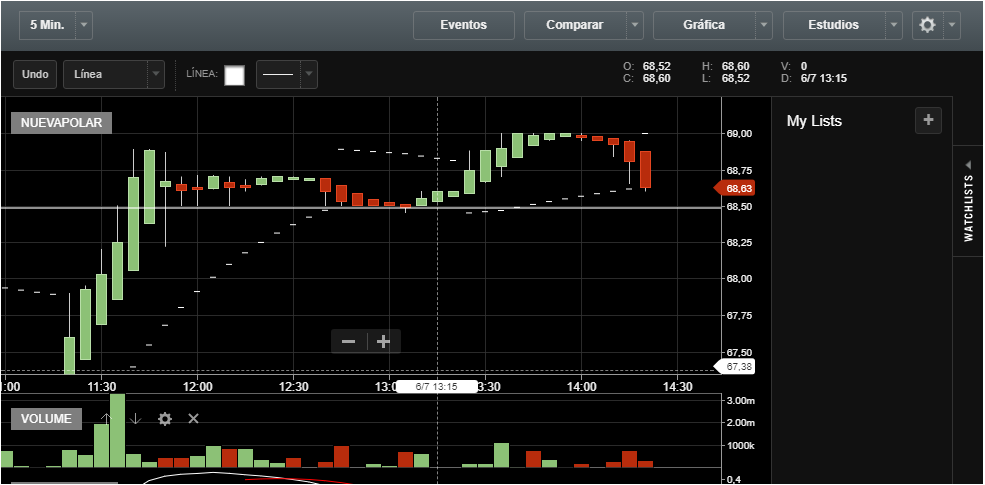Expand the Gráfica dropdown arrow

pos(764,25)
